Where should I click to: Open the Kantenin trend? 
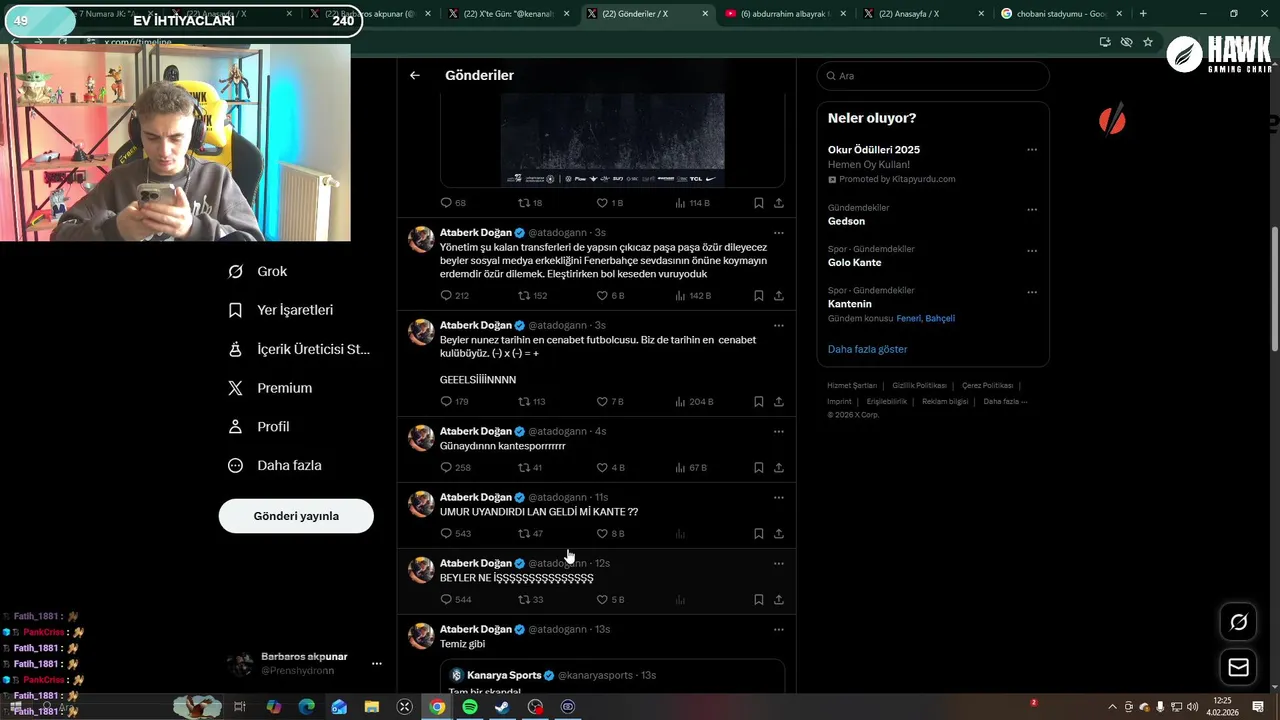(850, 304)
